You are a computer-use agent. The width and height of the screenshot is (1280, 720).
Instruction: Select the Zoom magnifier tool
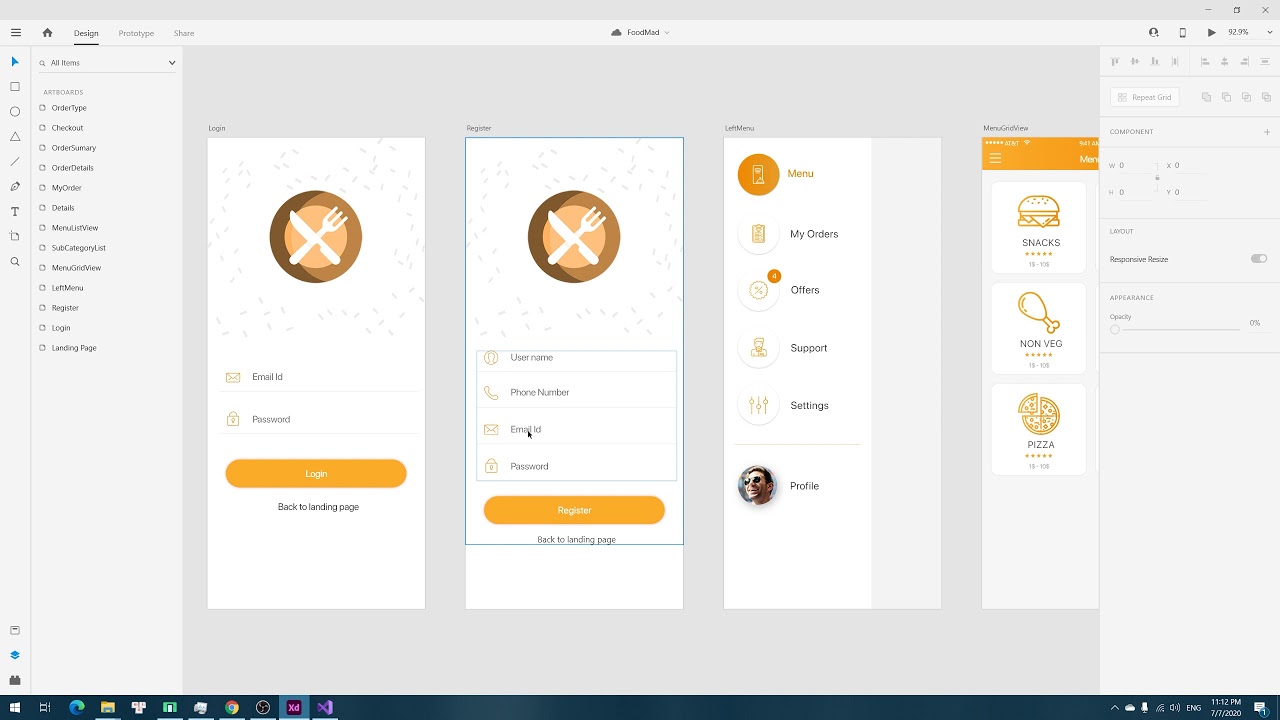tap(15, 262)
